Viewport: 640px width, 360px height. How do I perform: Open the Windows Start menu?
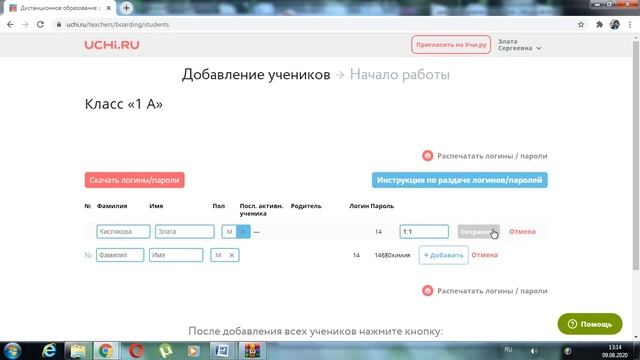click(x=12, y=351)
